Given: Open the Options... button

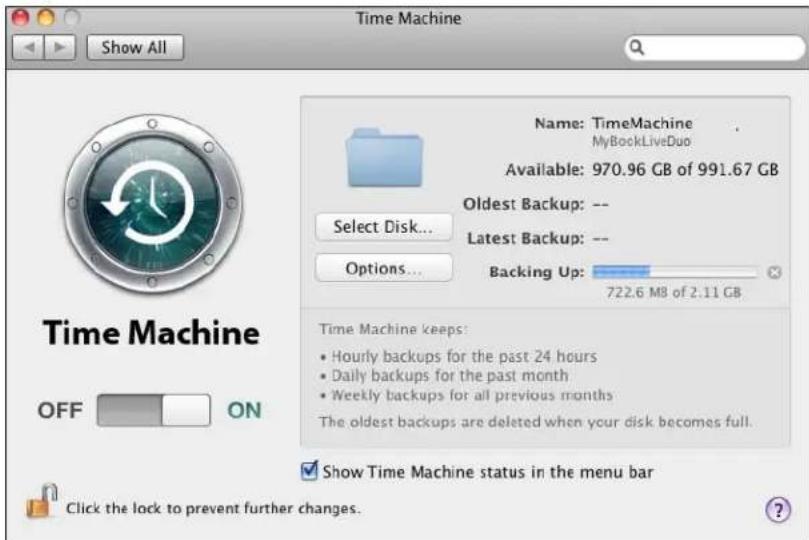Looking at the screenshot, I should point(383,268).
